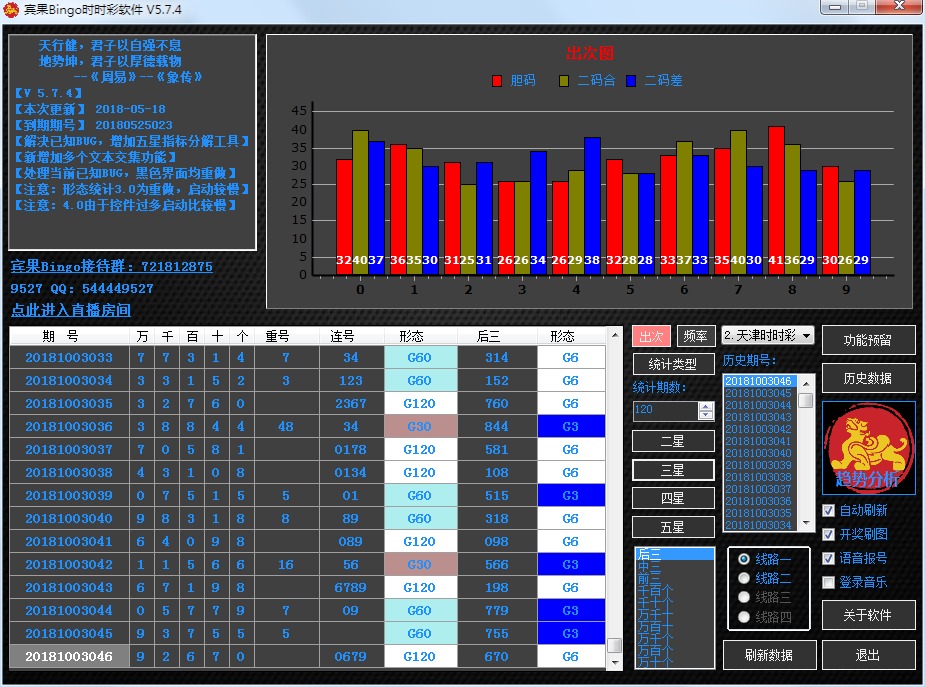Enable the 登录音乐 checkbox
The width and height of the screenshot is (925, 687).
pos(828,582)
